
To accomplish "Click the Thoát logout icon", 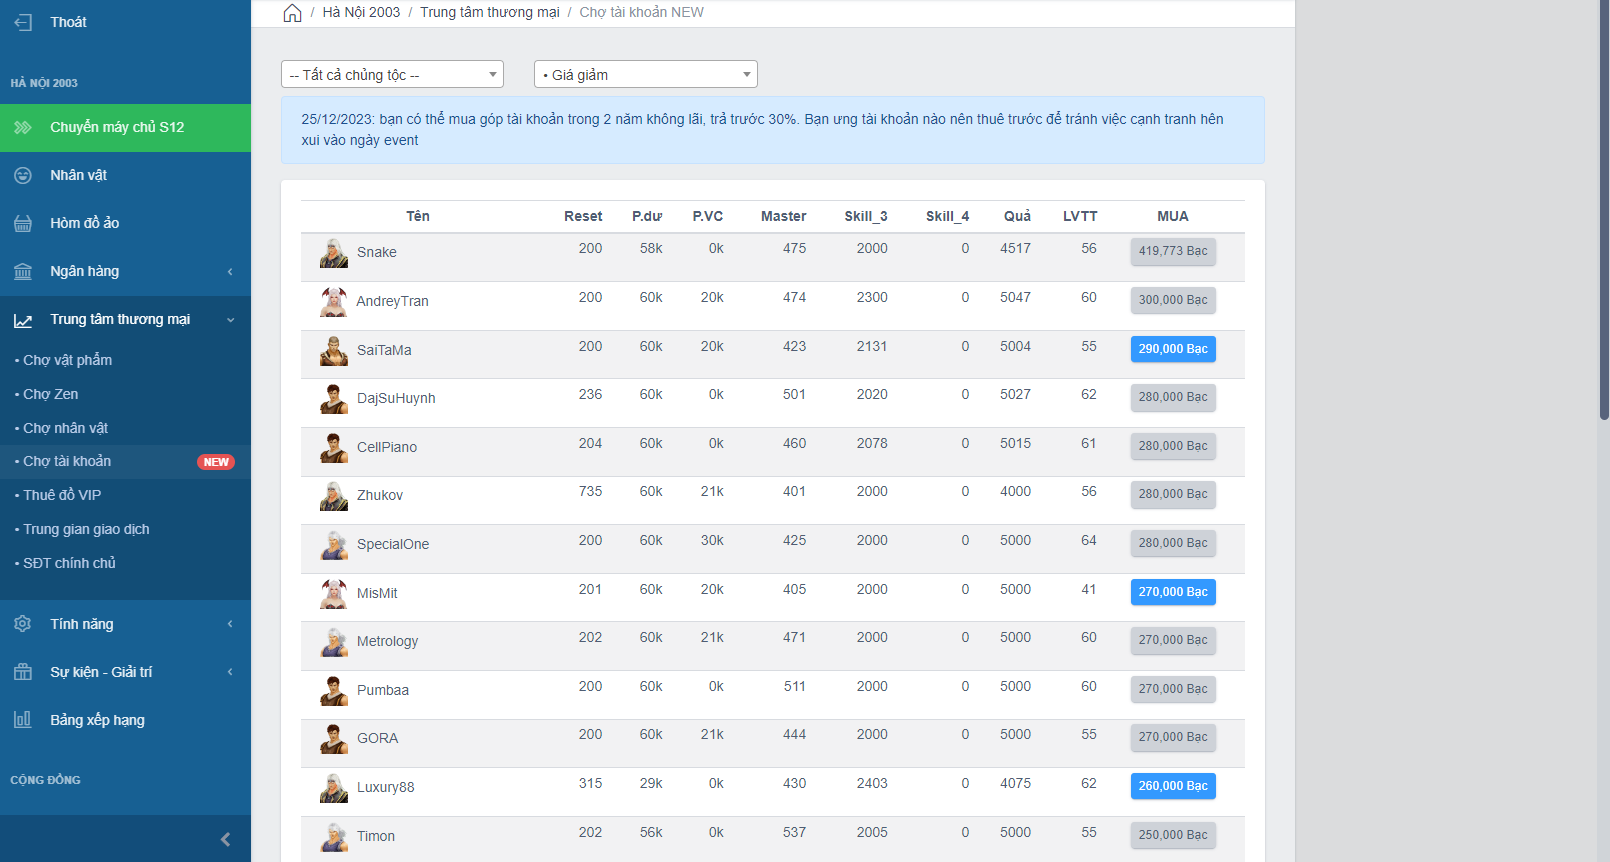I will coord(23,22).
